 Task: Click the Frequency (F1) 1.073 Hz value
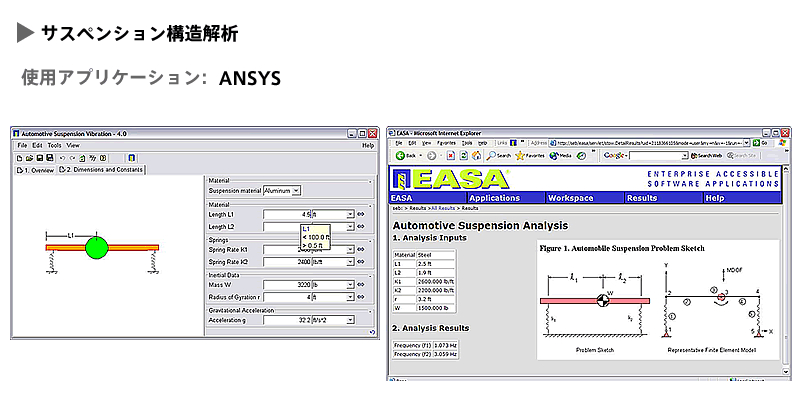tap(445, 345)
